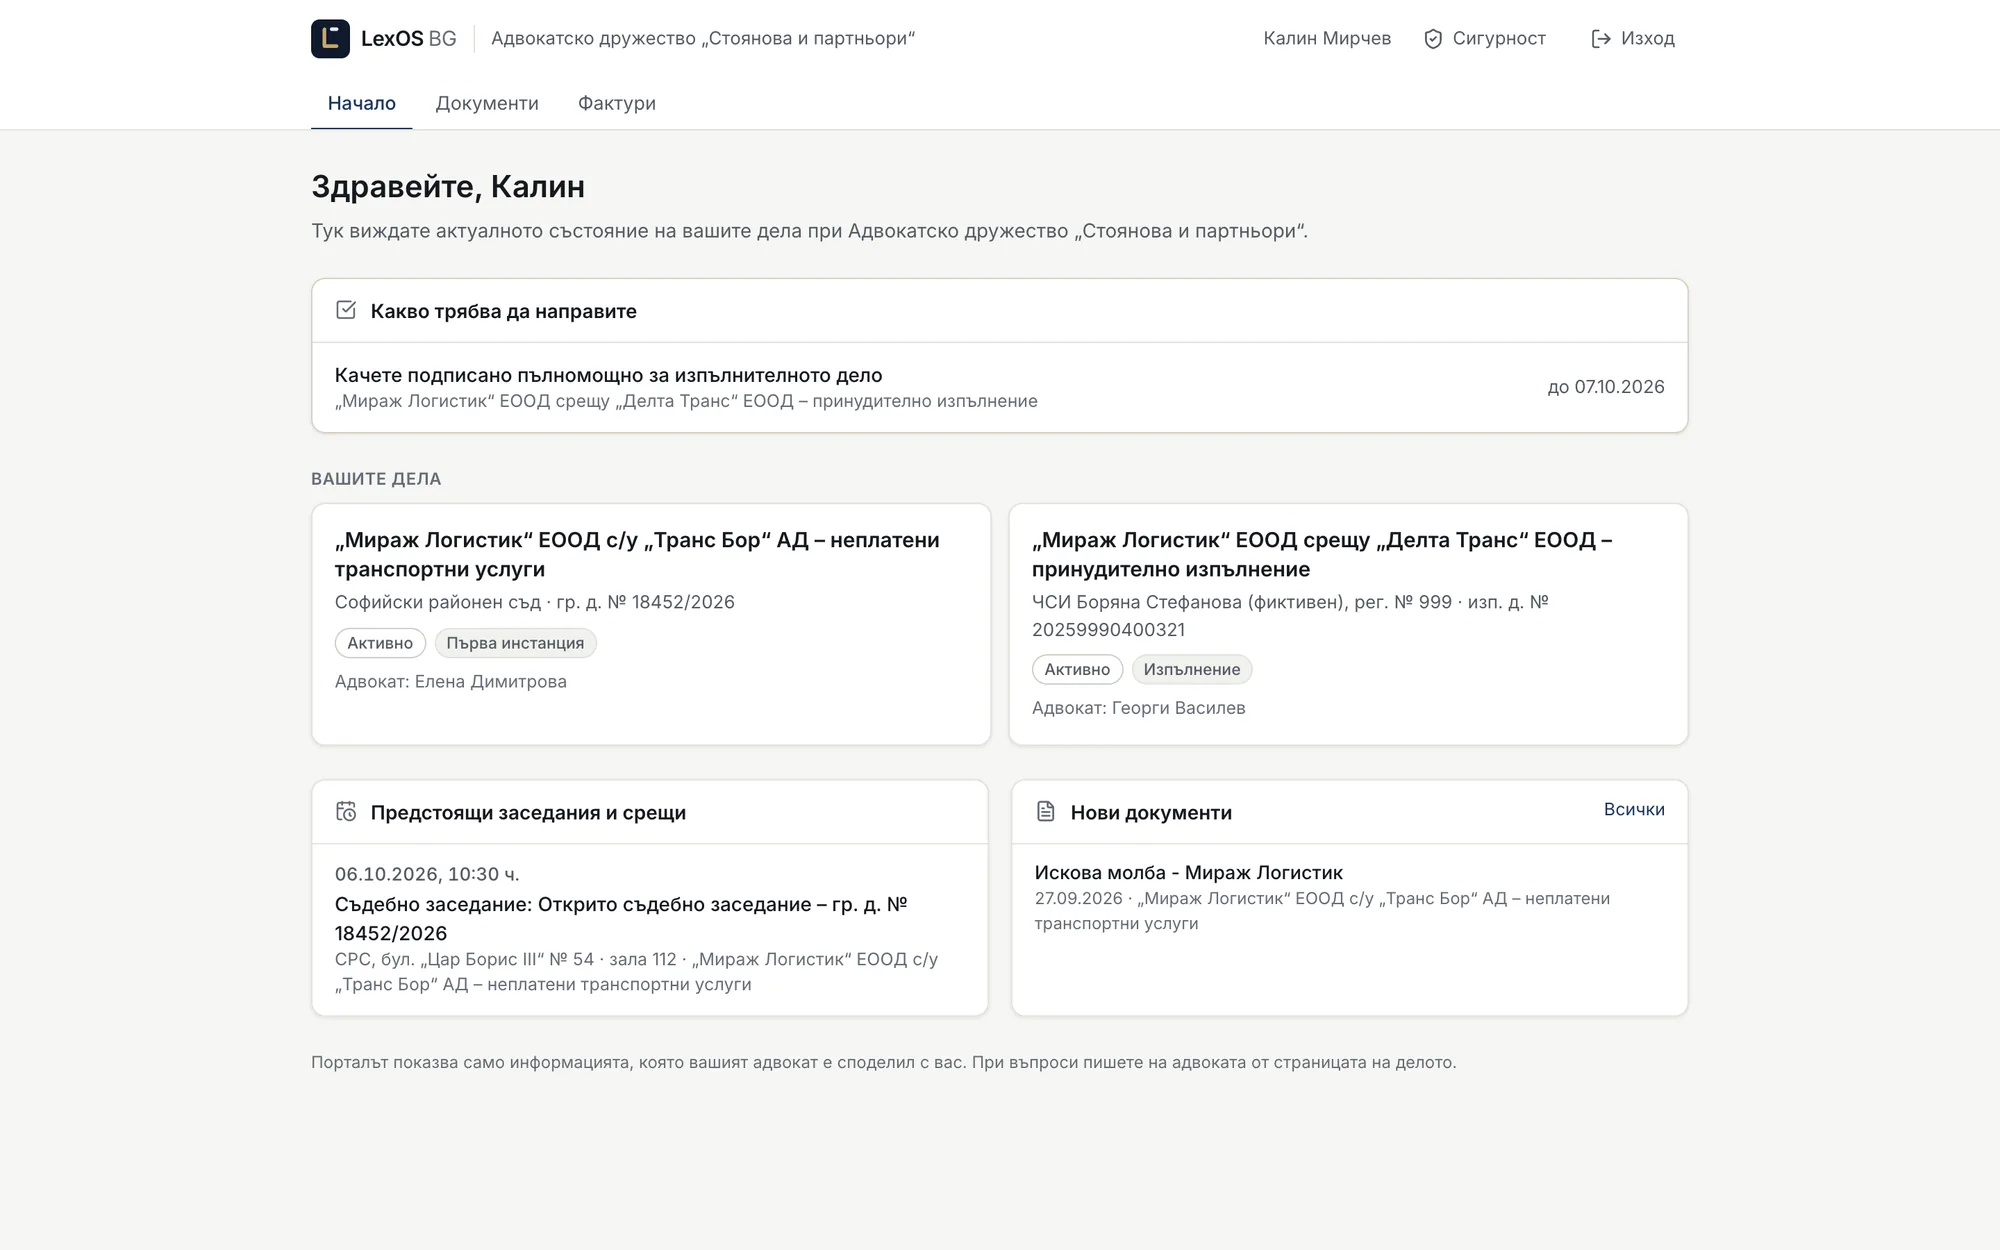Click the shield icon next to Сигурност
The image size is (2000, 1250).
click(x=1433, y=39)
